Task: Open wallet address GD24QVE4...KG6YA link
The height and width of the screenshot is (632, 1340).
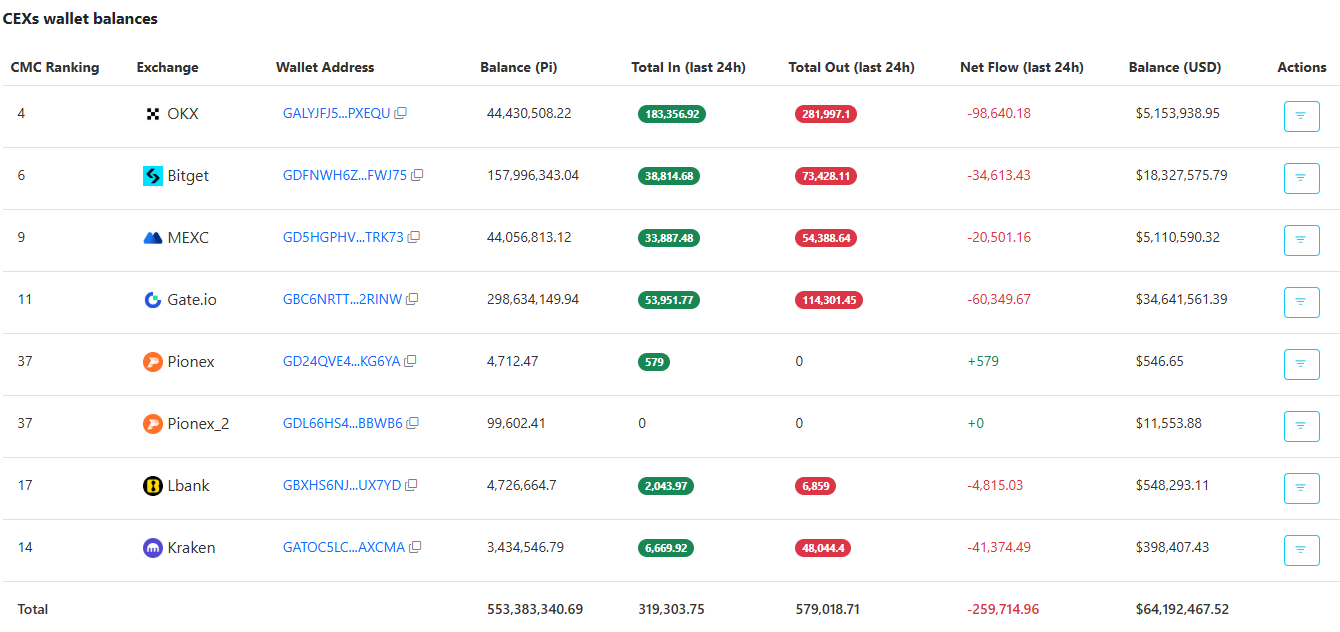Action: coord(341,361)
